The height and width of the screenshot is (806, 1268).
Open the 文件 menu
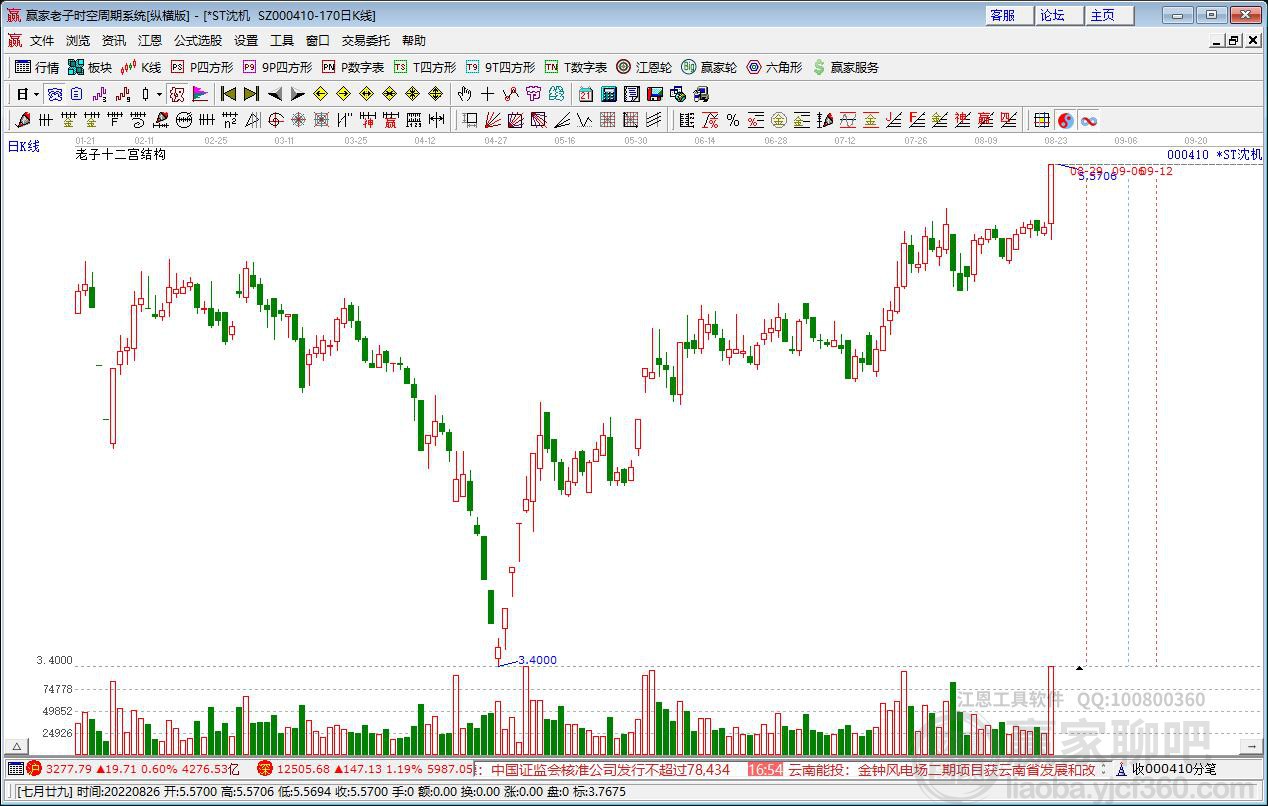point(42,41)
